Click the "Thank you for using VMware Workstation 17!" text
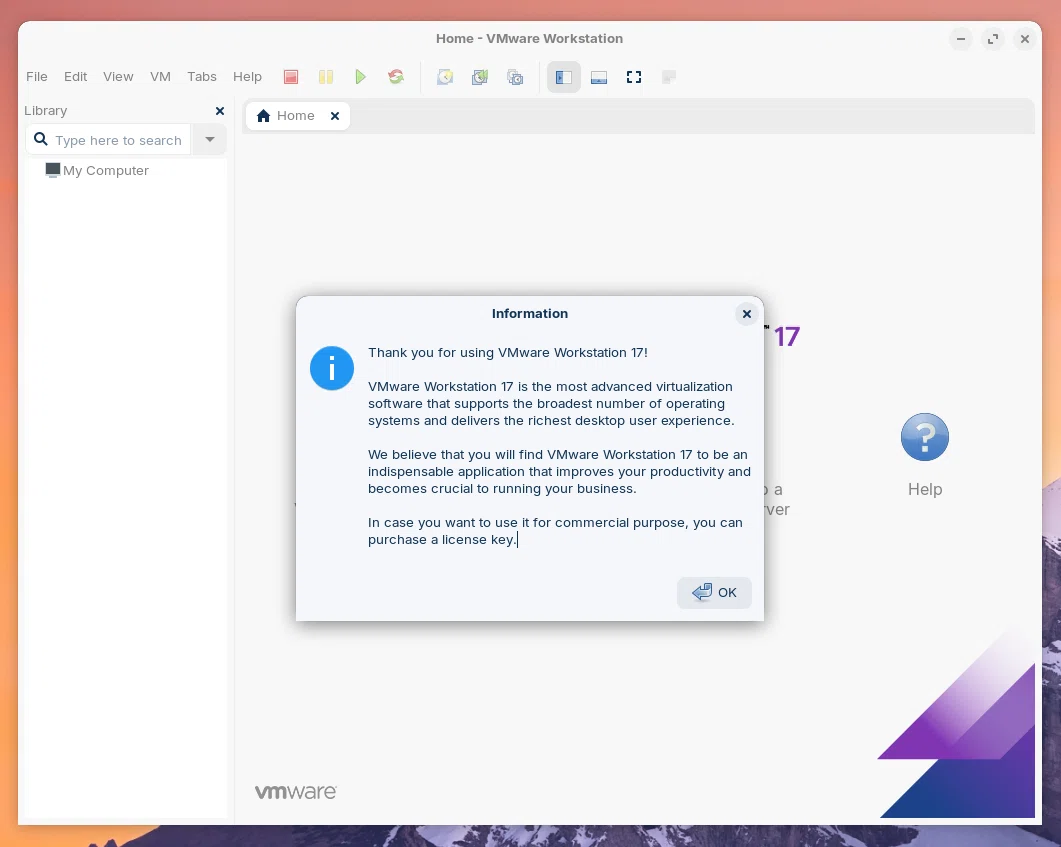 pyautogui.click(x=507, y=352)
